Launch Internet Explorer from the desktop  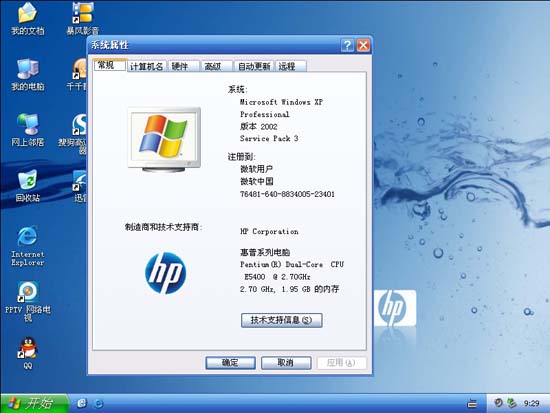[x=27, y=246]
